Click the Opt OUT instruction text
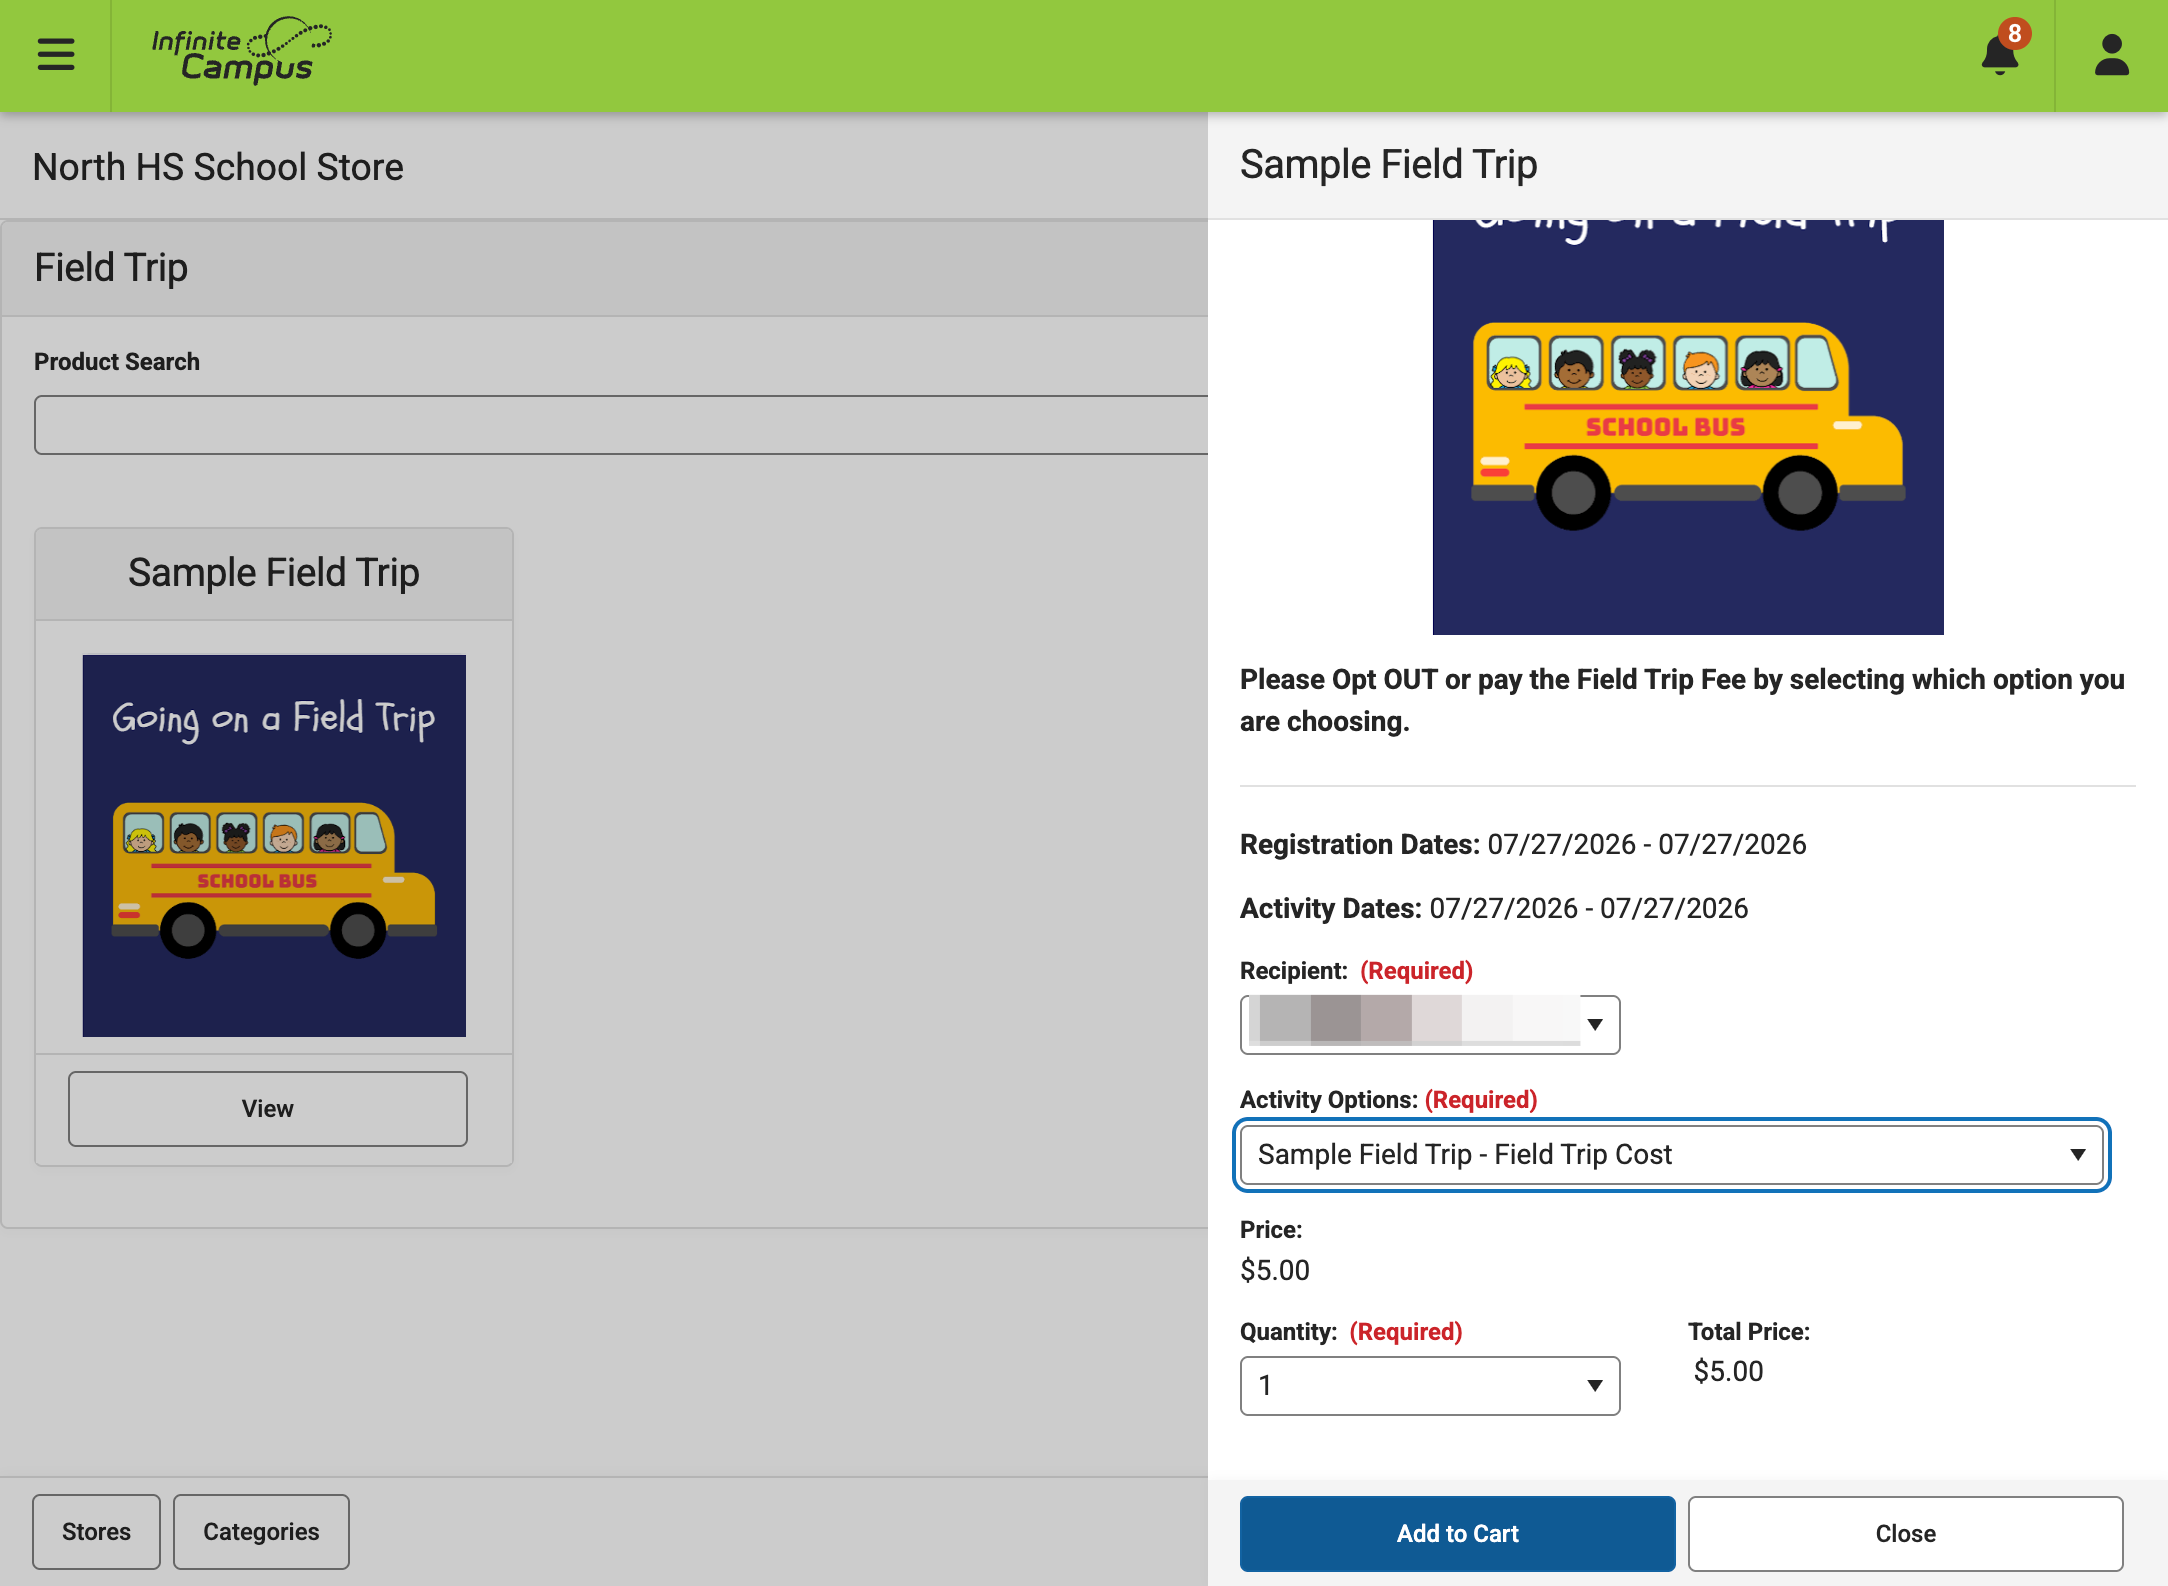The image size is (2168, 1586). pos(1682,700)
